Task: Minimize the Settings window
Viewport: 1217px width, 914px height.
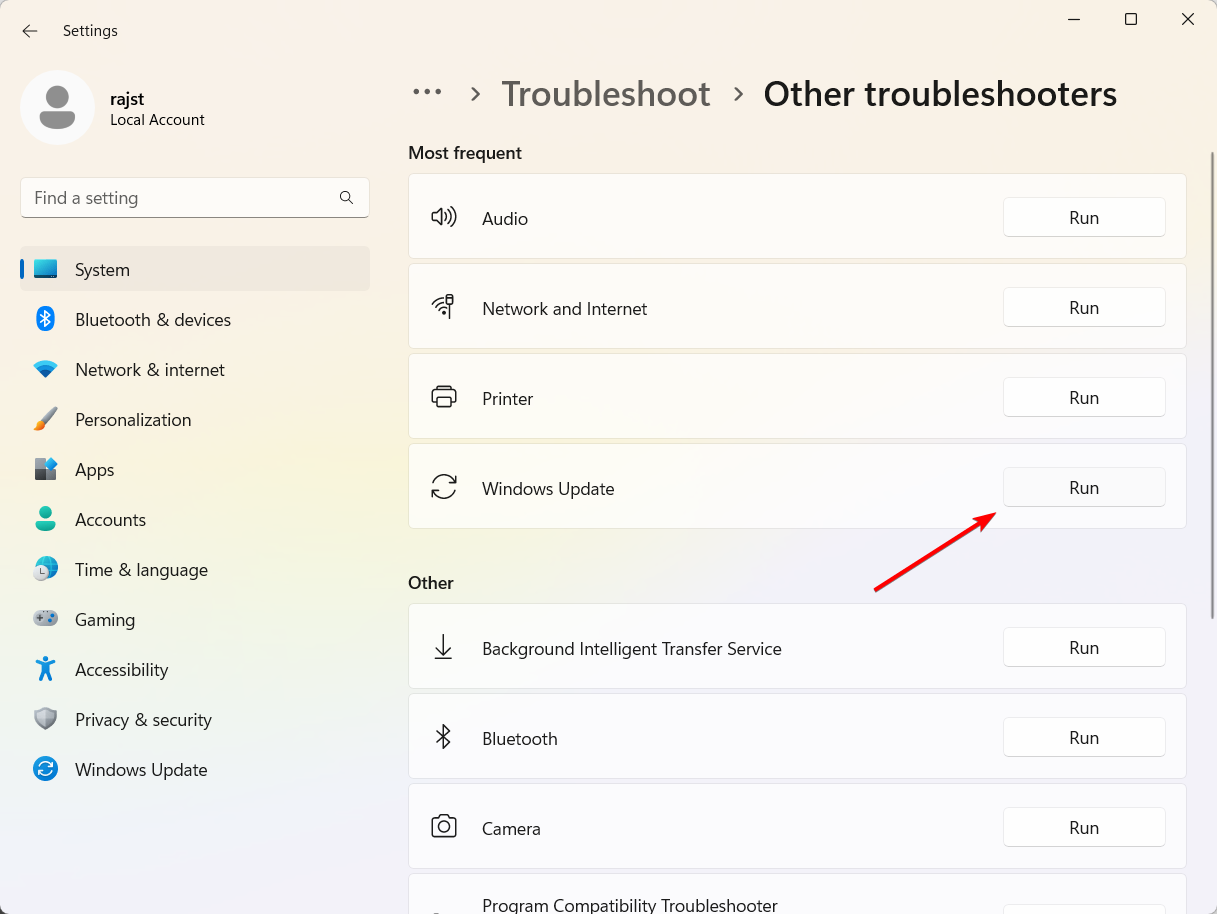Action: tap(1072, 19)
